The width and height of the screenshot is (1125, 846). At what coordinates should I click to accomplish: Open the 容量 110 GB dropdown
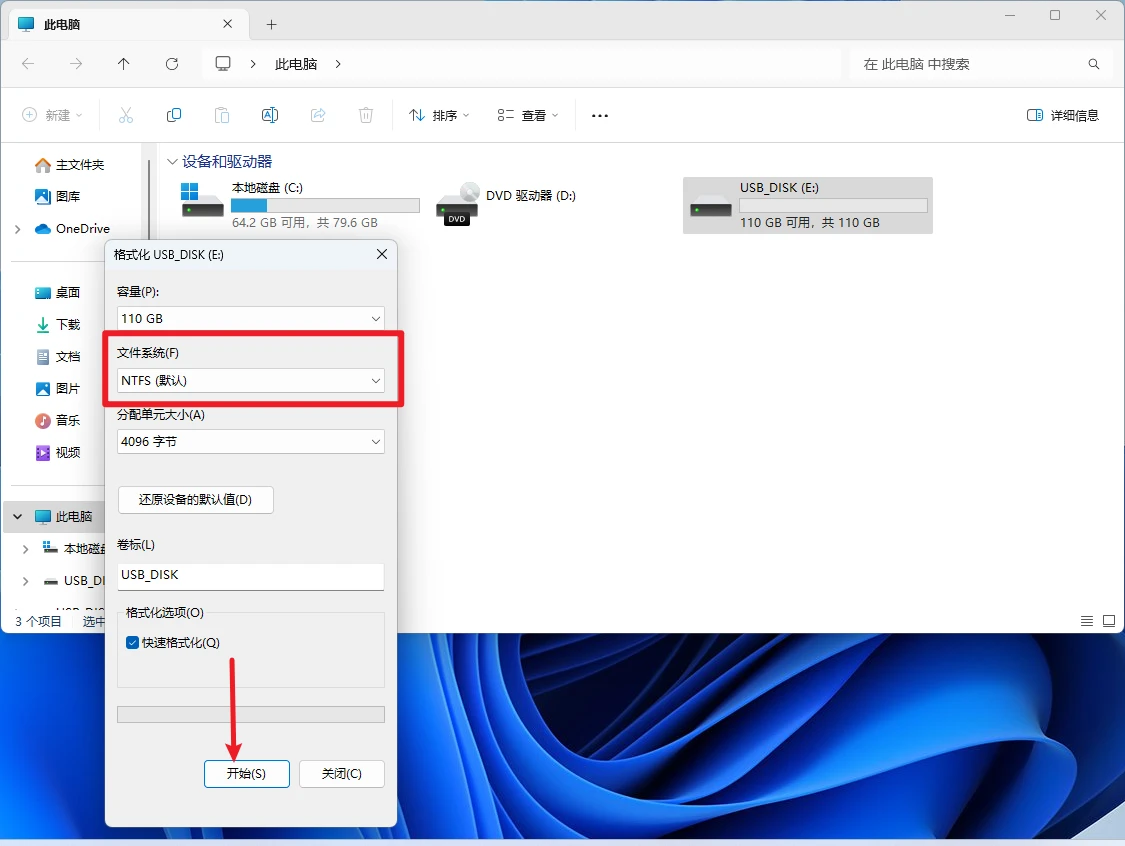(250, 318)
